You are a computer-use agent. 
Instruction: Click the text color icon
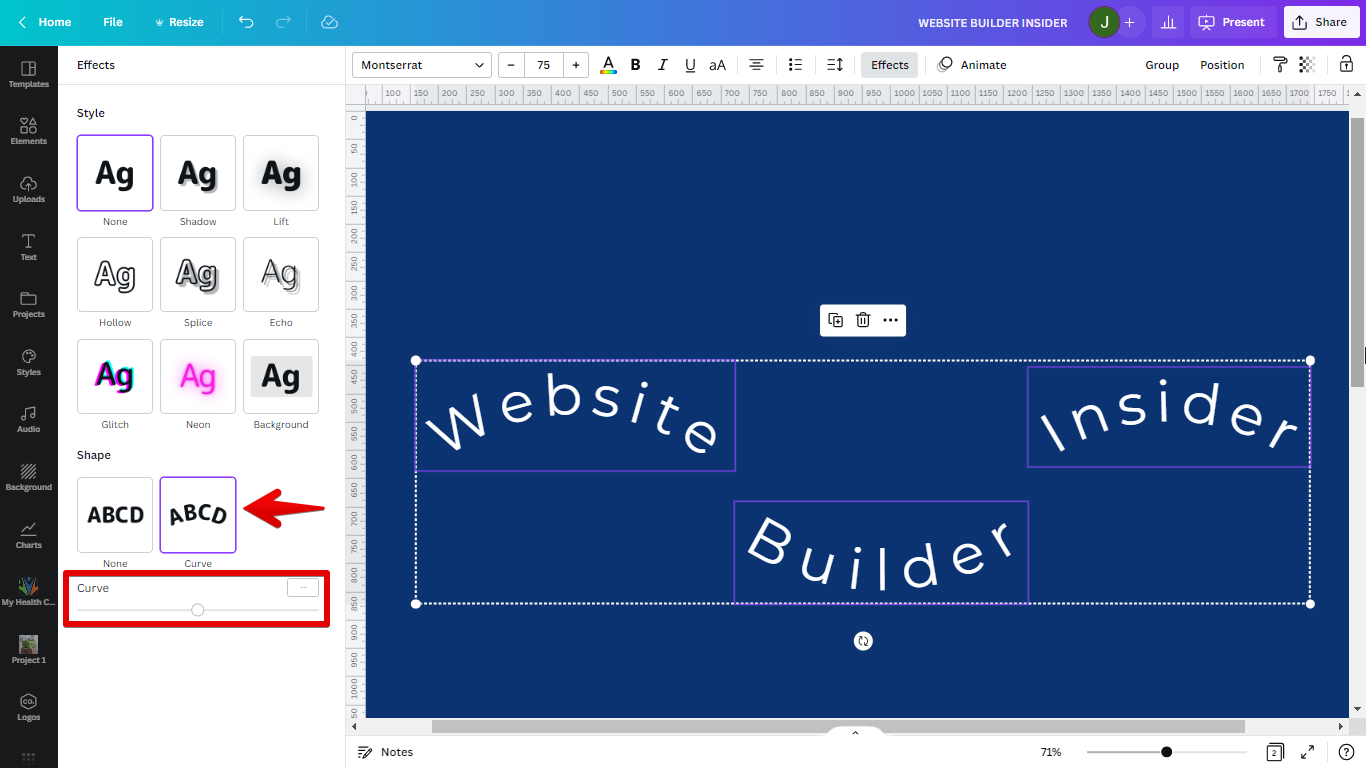click(608, 65)
